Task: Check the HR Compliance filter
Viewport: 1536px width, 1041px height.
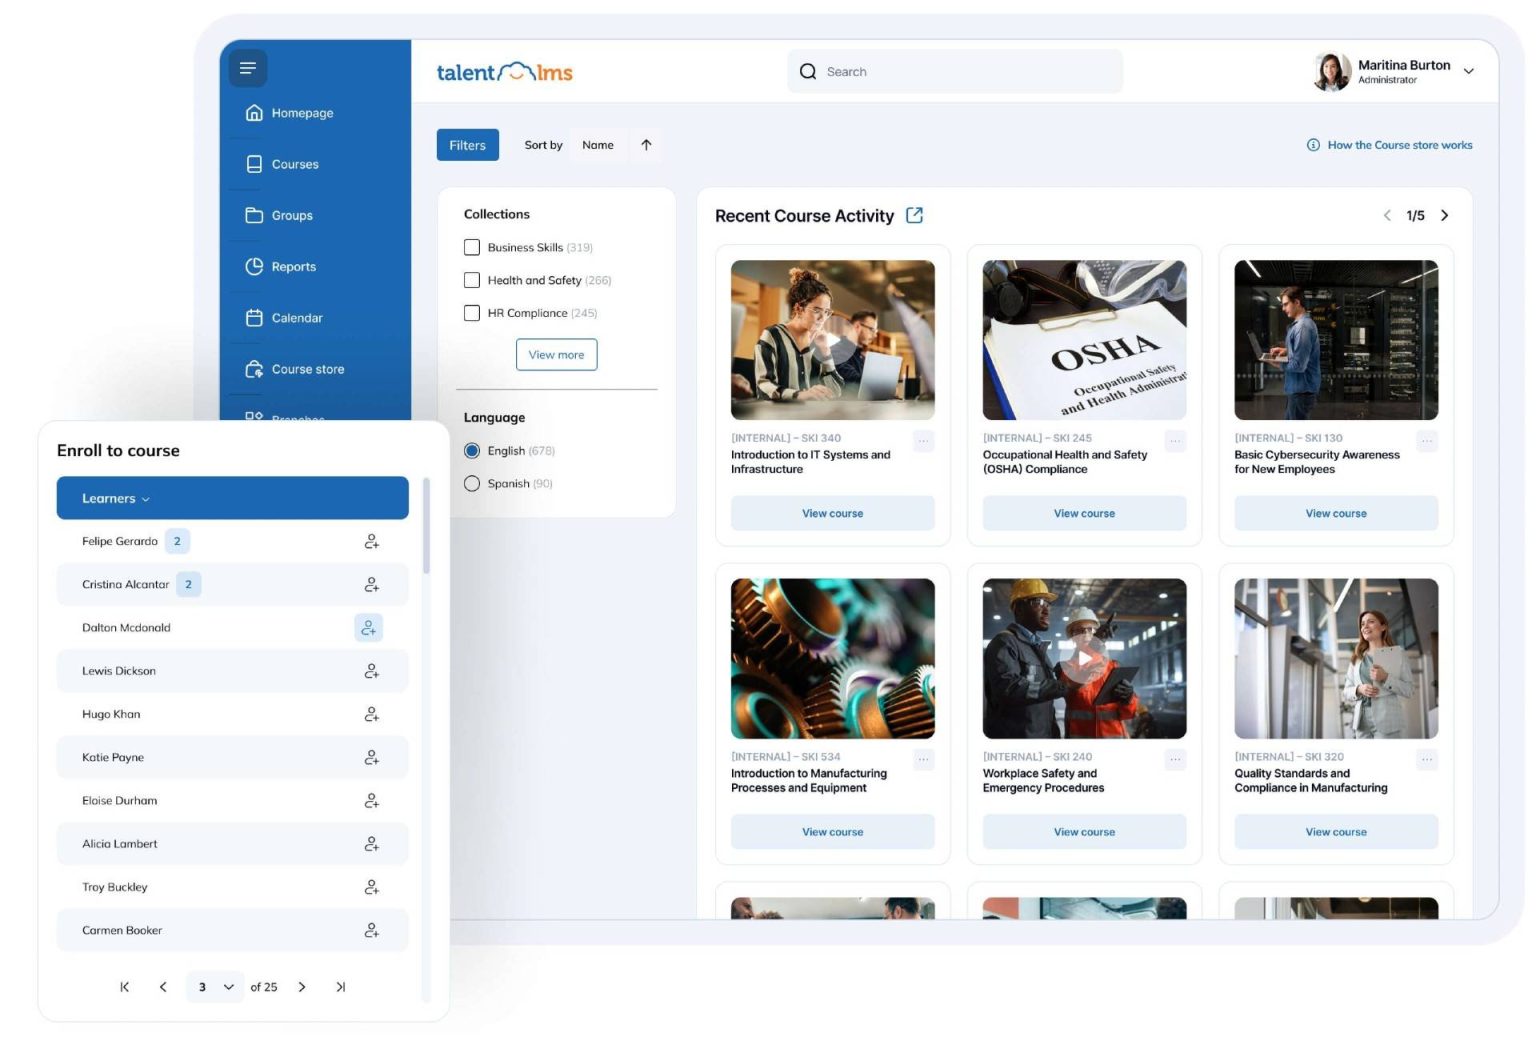Action: pyautogui.click(x=471, y=313)
